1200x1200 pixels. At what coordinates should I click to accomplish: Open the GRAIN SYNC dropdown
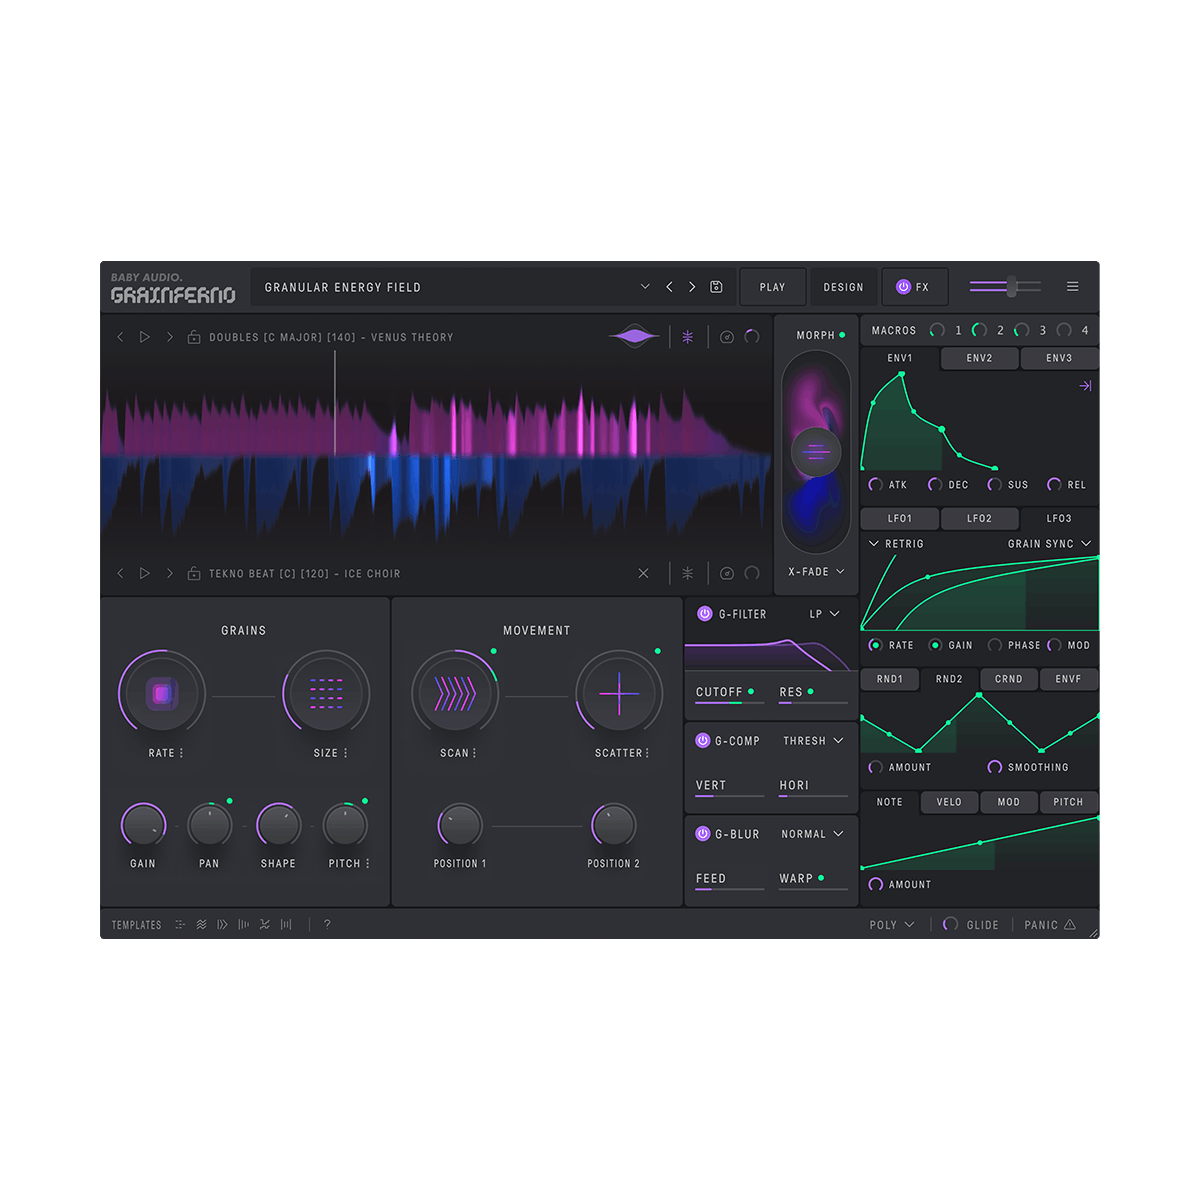point(1050,544)
